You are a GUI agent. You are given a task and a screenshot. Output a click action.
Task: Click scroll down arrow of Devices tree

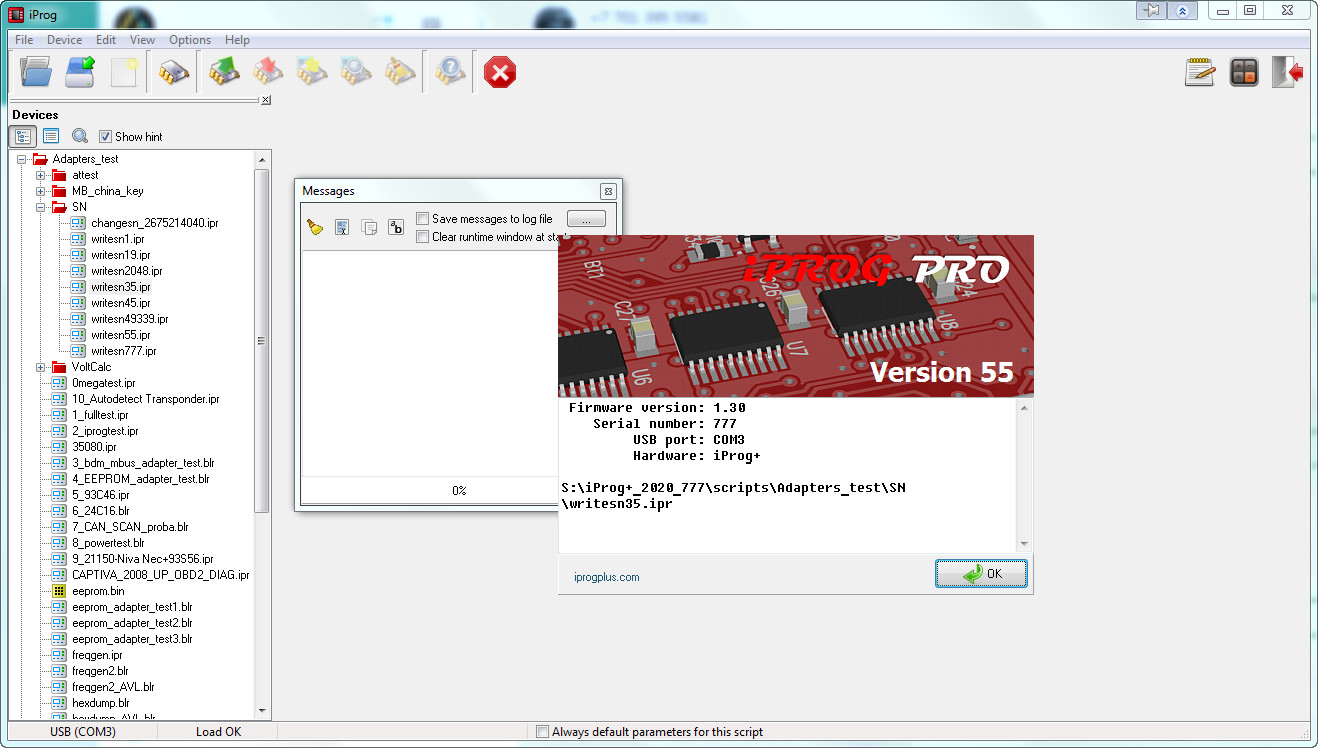[262, 711]
